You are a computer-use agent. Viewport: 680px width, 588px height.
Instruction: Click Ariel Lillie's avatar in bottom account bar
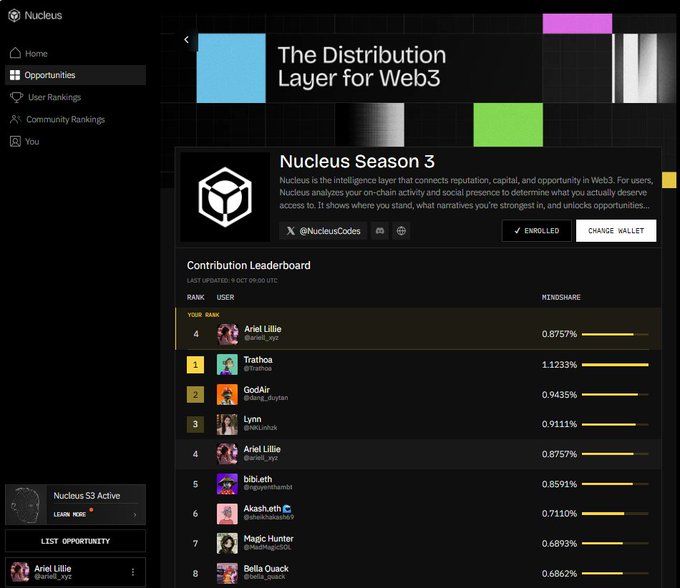point(20,572)
